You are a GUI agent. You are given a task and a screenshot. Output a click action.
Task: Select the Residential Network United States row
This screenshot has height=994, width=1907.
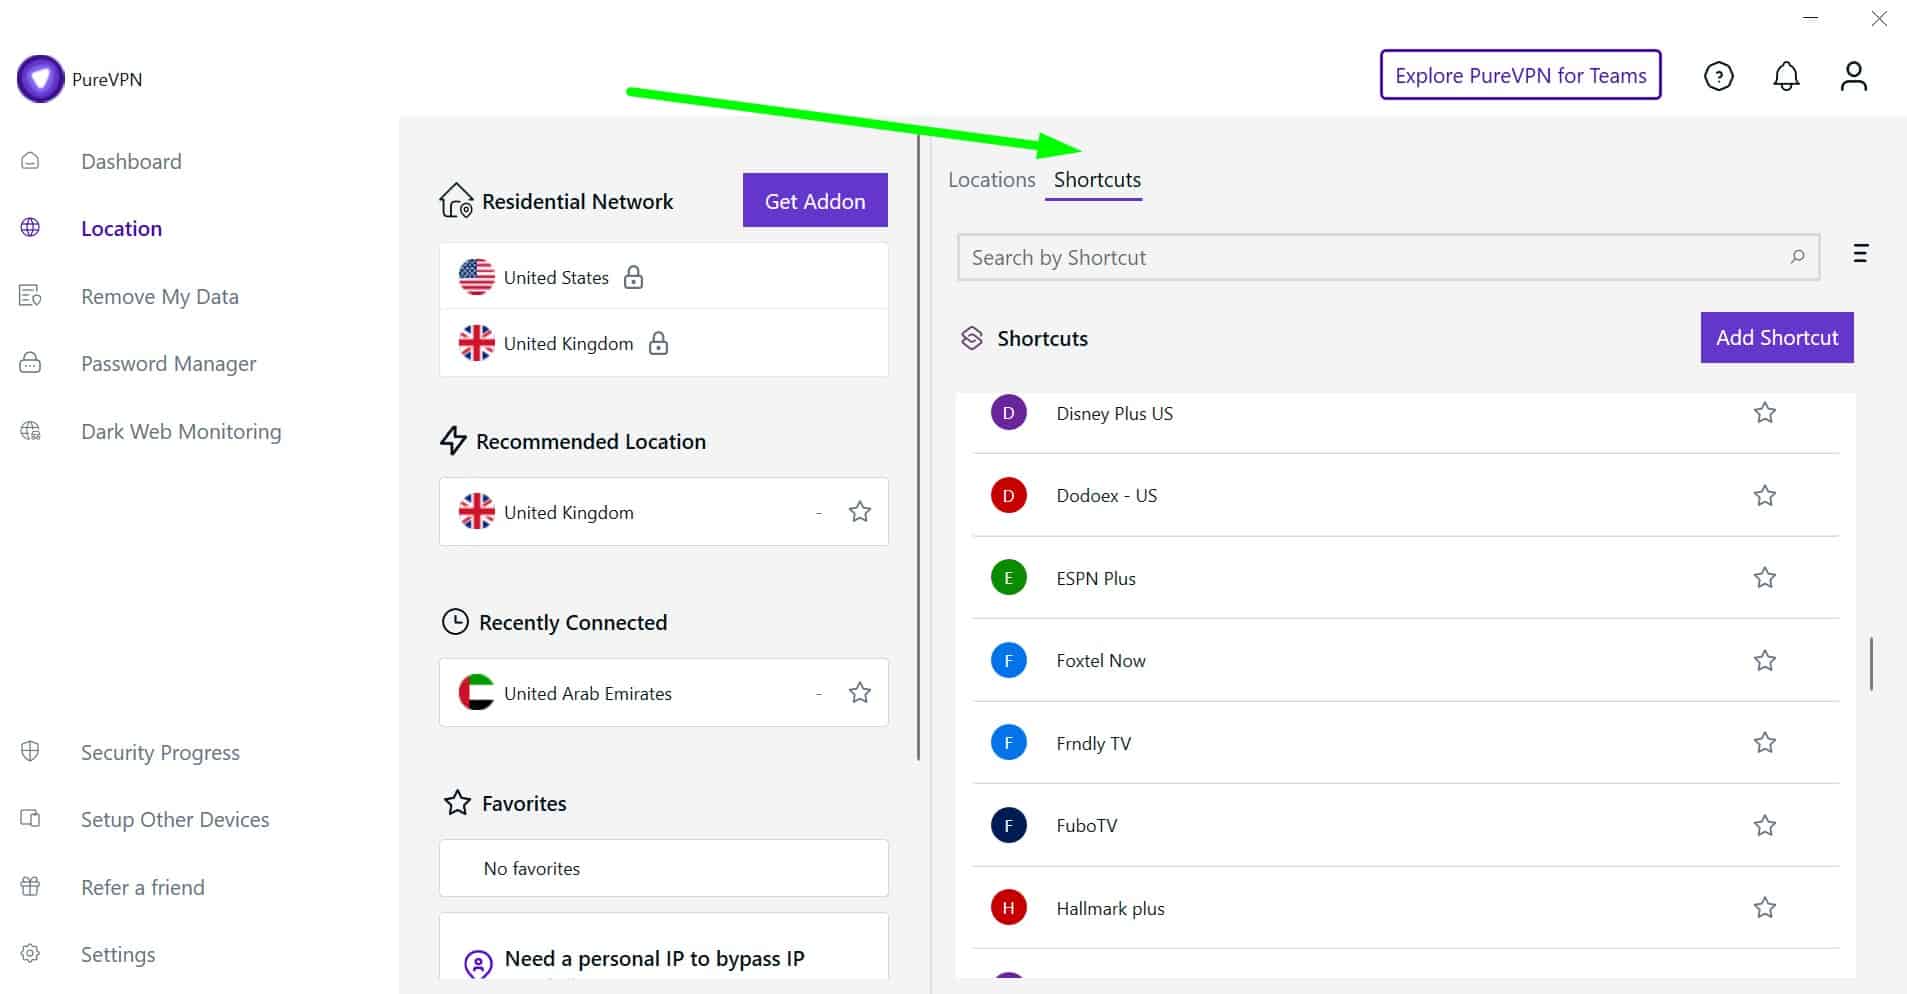[x=663, y=277]
